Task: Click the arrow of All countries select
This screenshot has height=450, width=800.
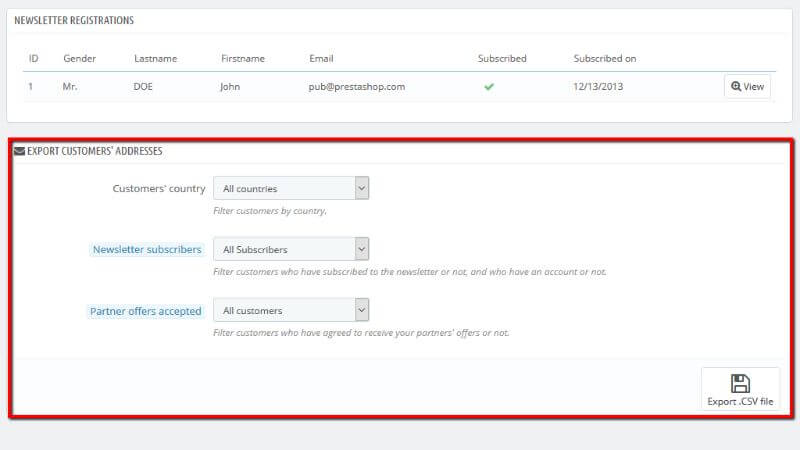Action: pyautogui.click(x=362, y=188)
